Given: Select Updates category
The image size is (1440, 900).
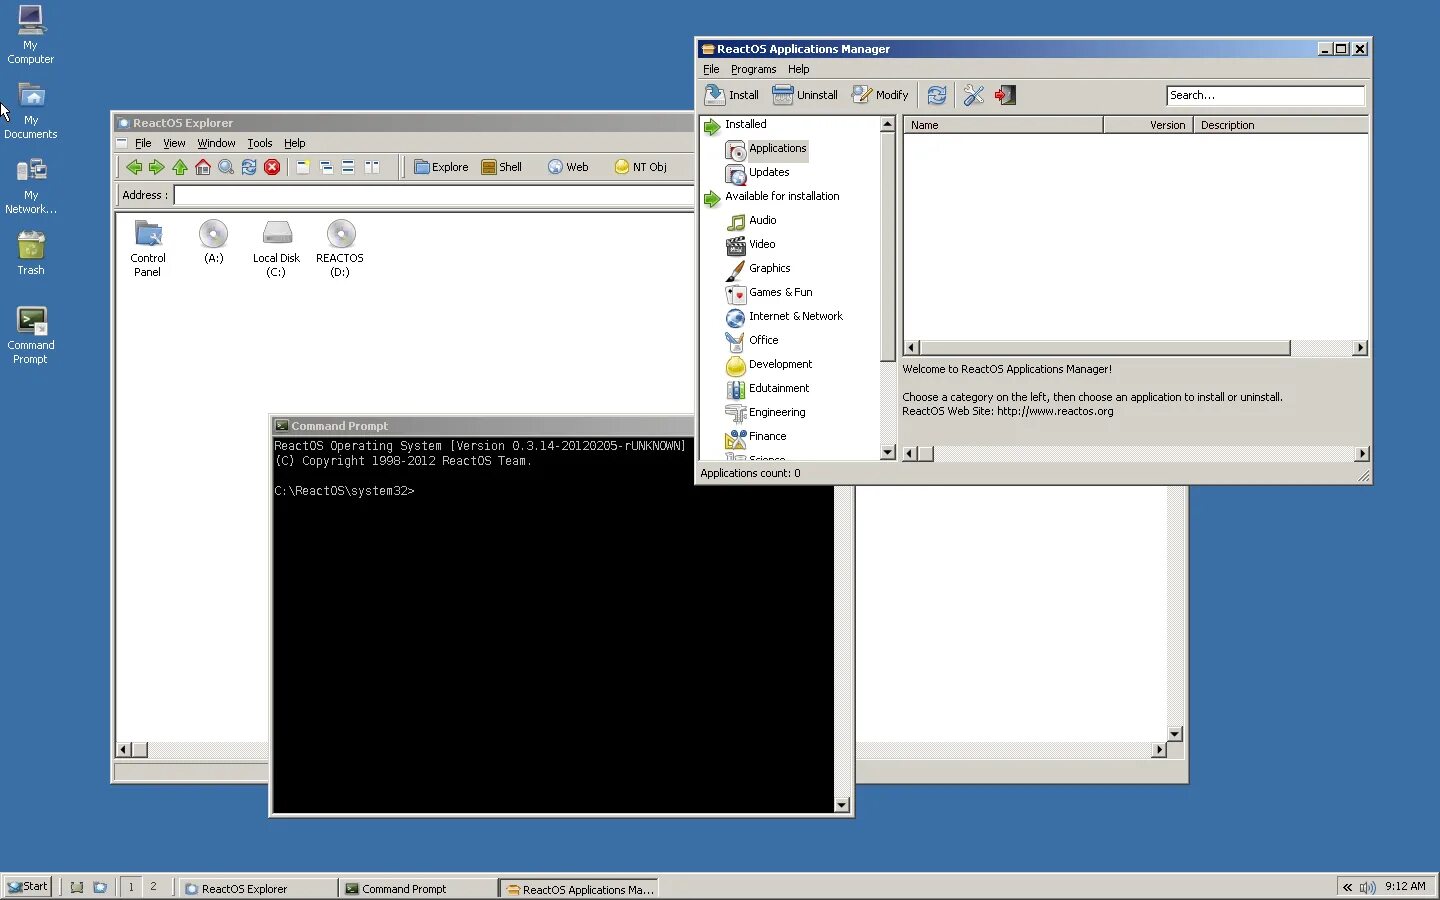Looking at the screenshot, I should pos(769,172).
